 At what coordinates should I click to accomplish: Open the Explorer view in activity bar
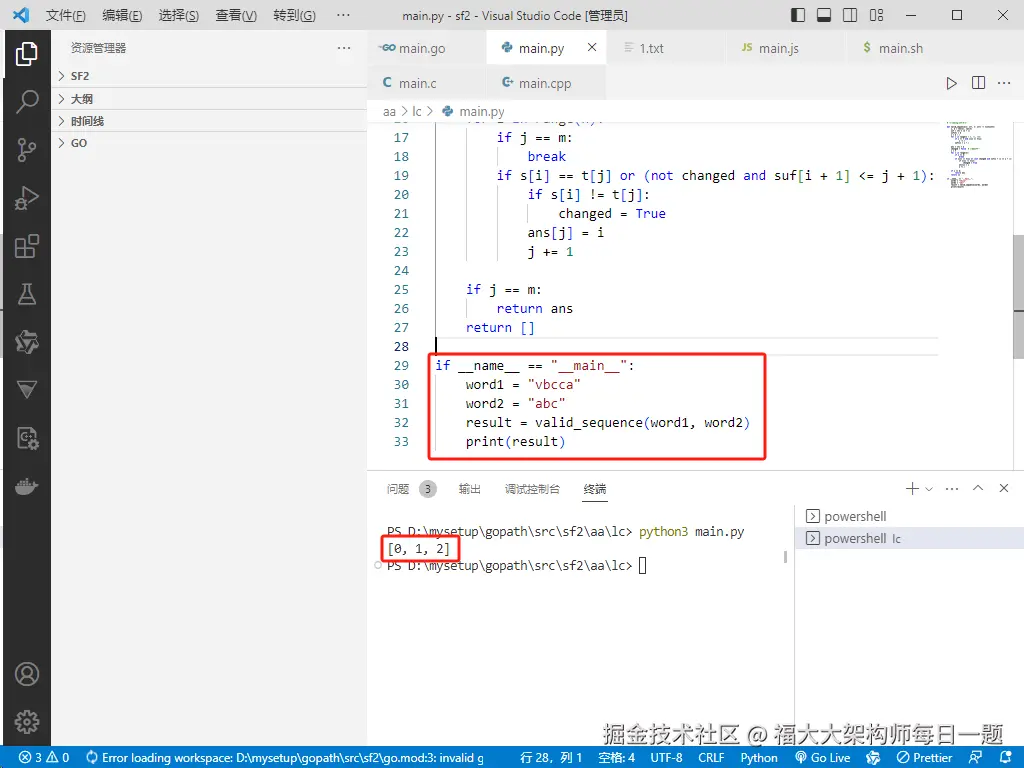[x=27, y=54]
